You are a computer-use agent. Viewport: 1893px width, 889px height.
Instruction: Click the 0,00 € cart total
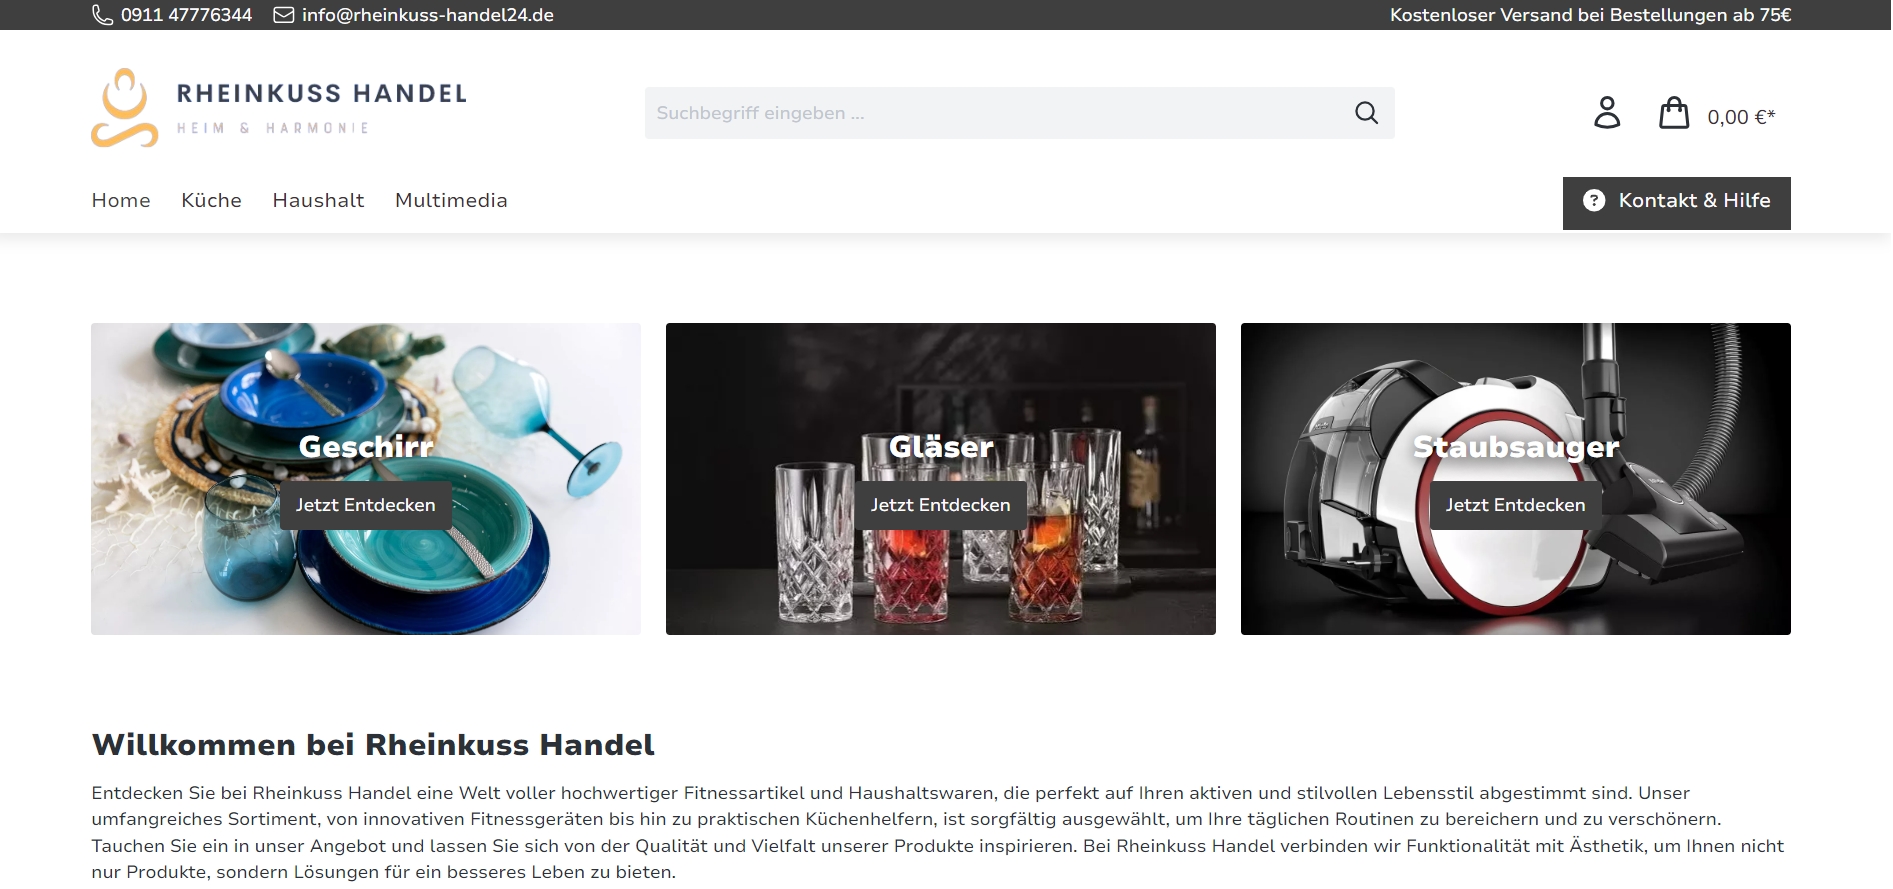click(1741, 117)
